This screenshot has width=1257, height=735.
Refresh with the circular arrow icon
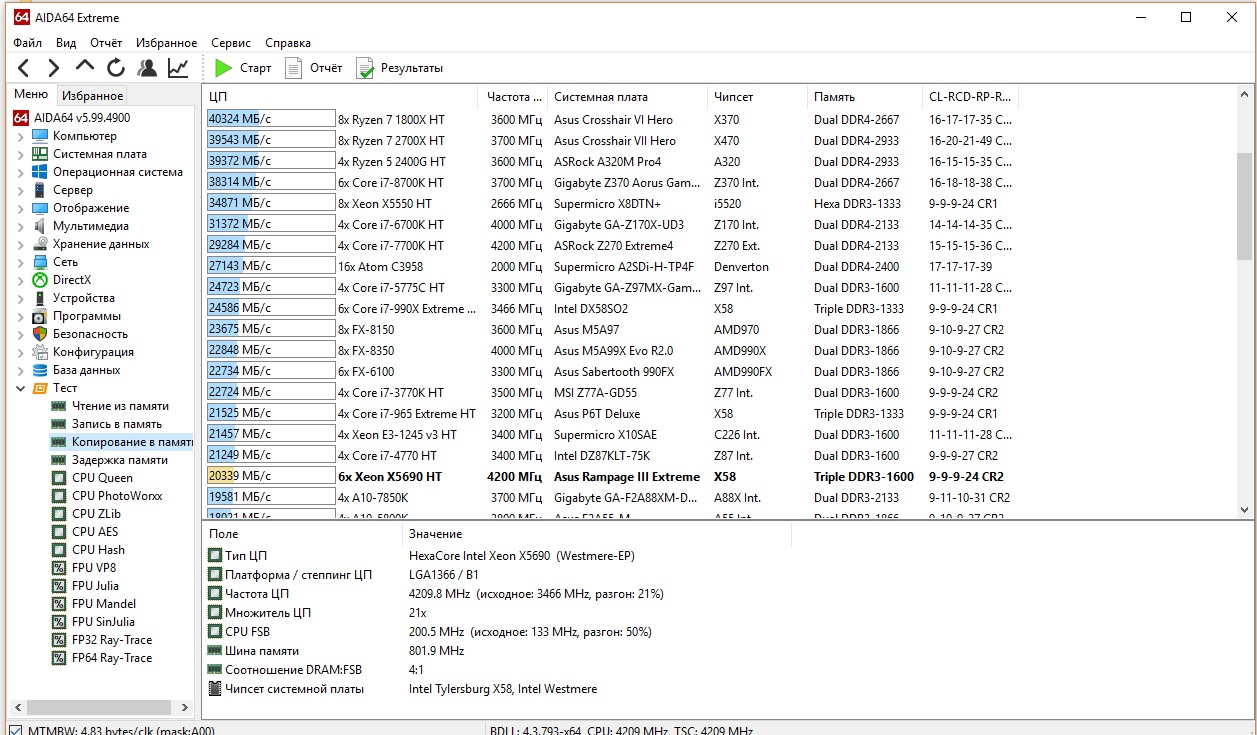(116, 68)
